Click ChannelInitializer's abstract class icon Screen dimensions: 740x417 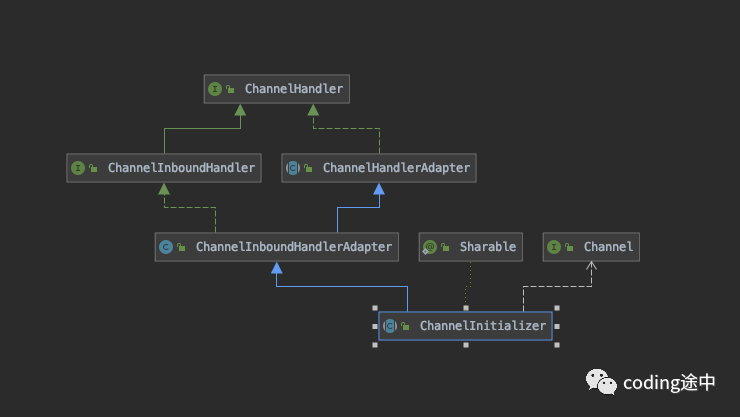coord(390,326)
